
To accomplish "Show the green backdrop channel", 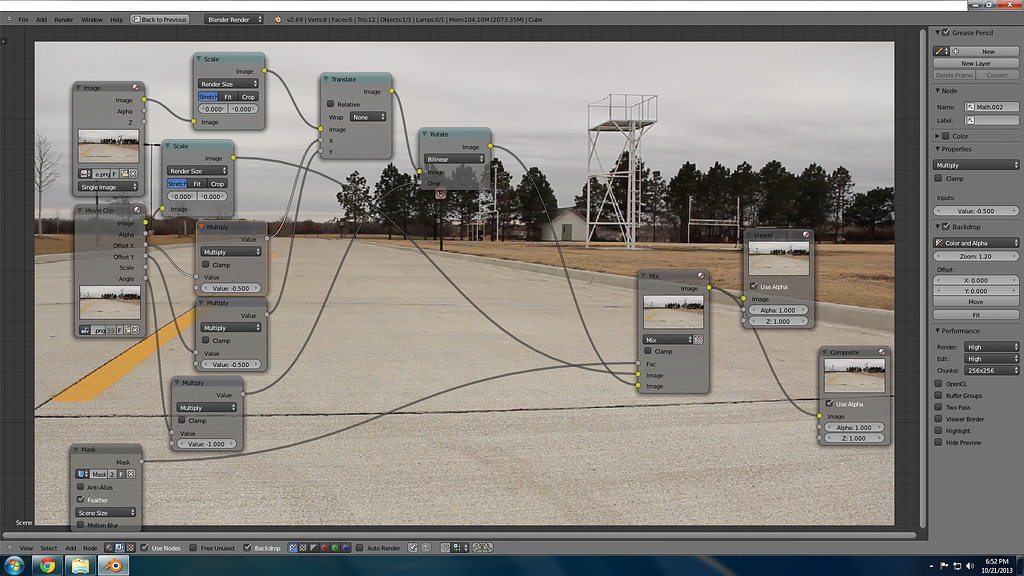I will [335, 548].
